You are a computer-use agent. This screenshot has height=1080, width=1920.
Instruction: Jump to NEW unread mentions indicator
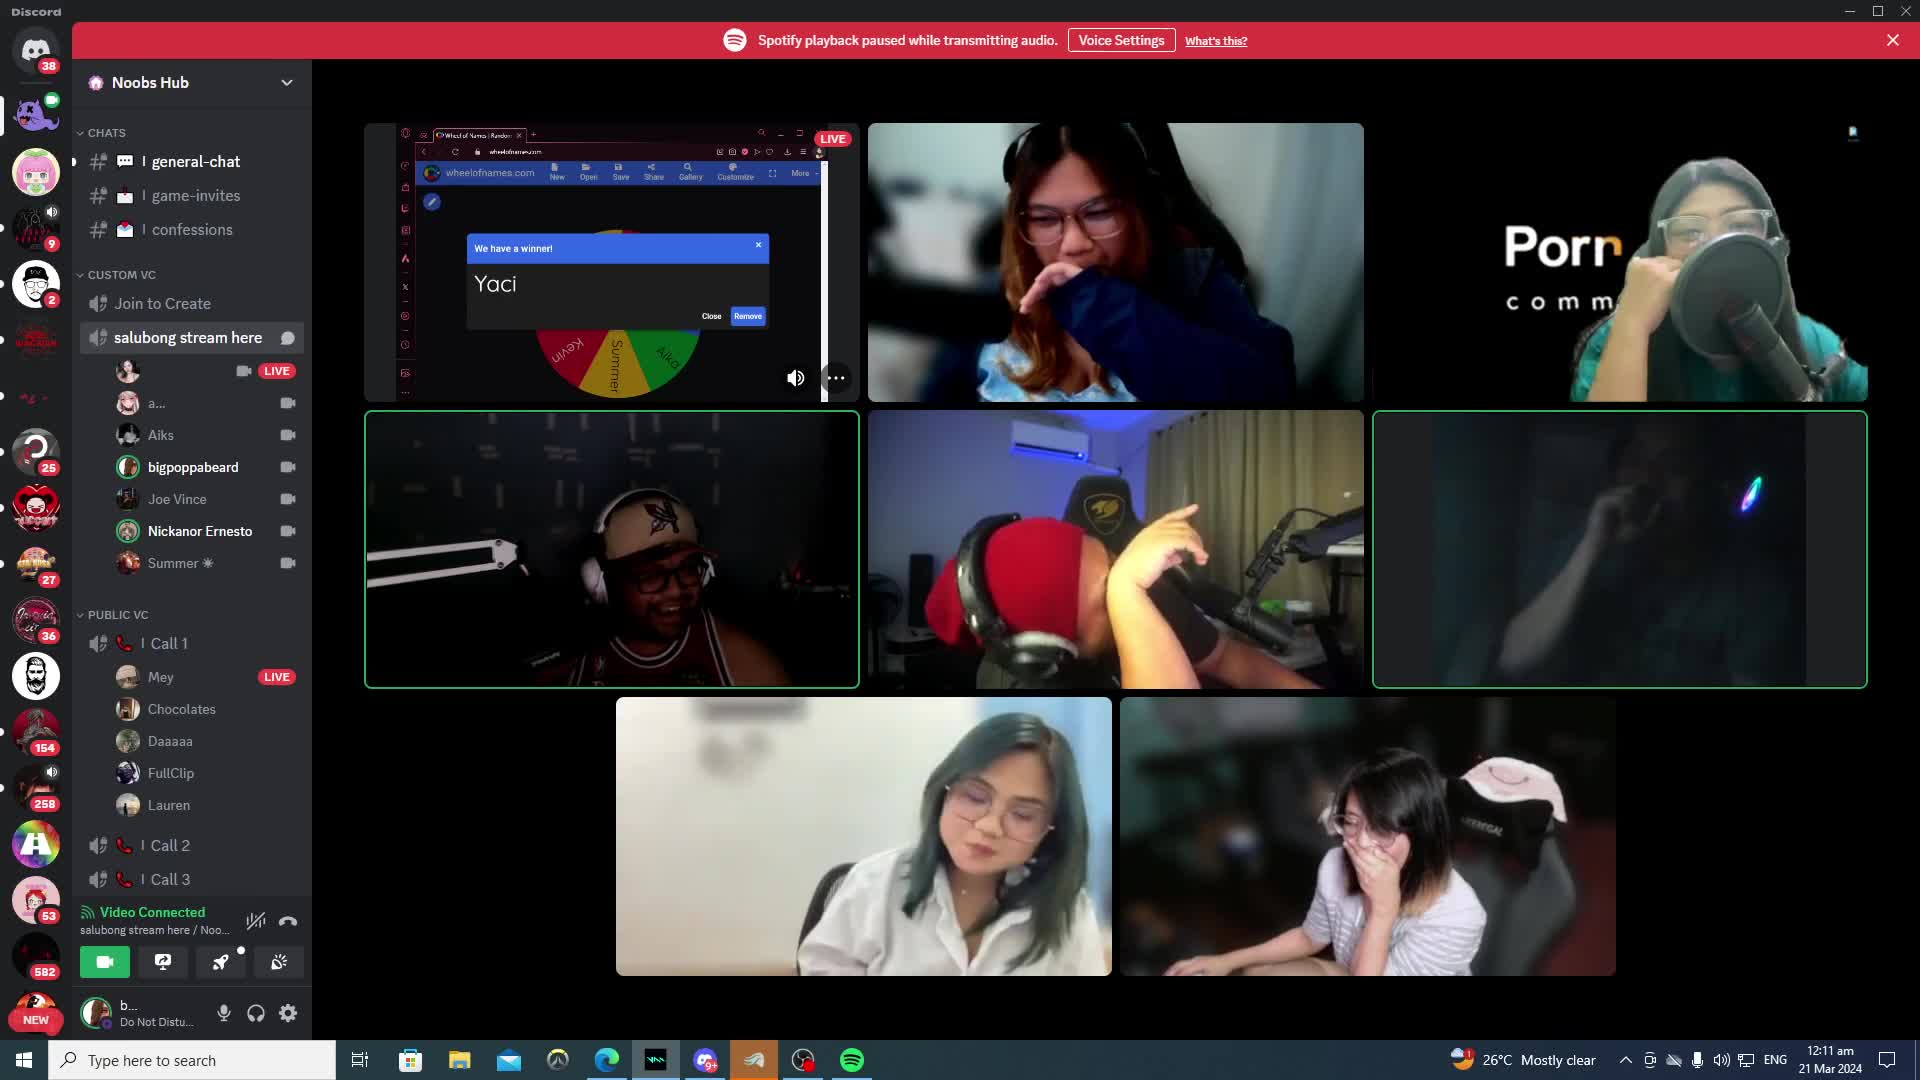click(35, 1020)
